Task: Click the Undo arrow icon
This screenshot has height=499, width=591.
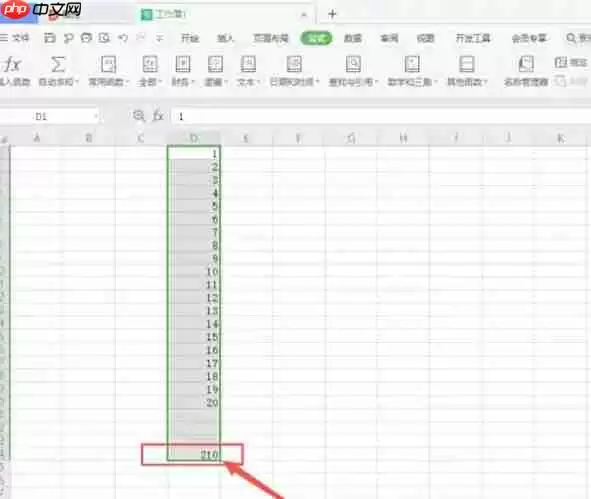Action: (123, 38)
